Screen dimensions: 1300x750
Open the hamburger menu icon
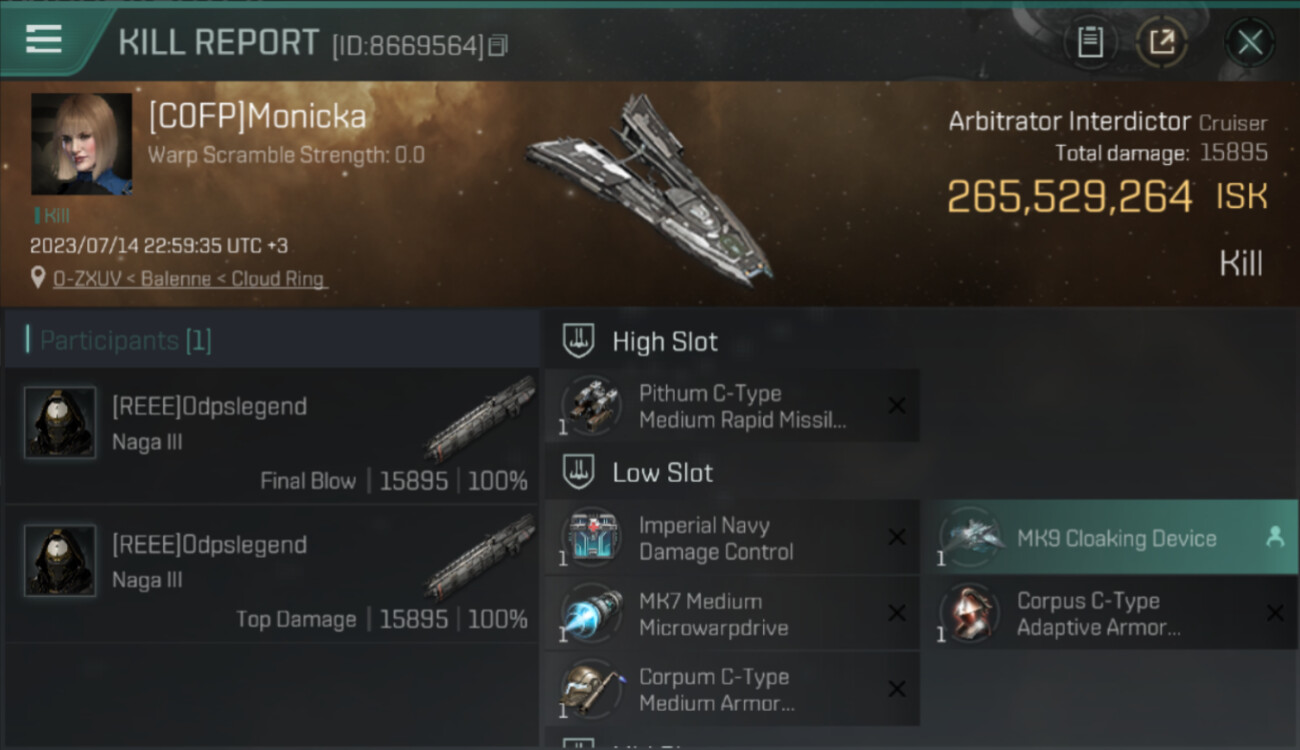(x=44, y=39)
